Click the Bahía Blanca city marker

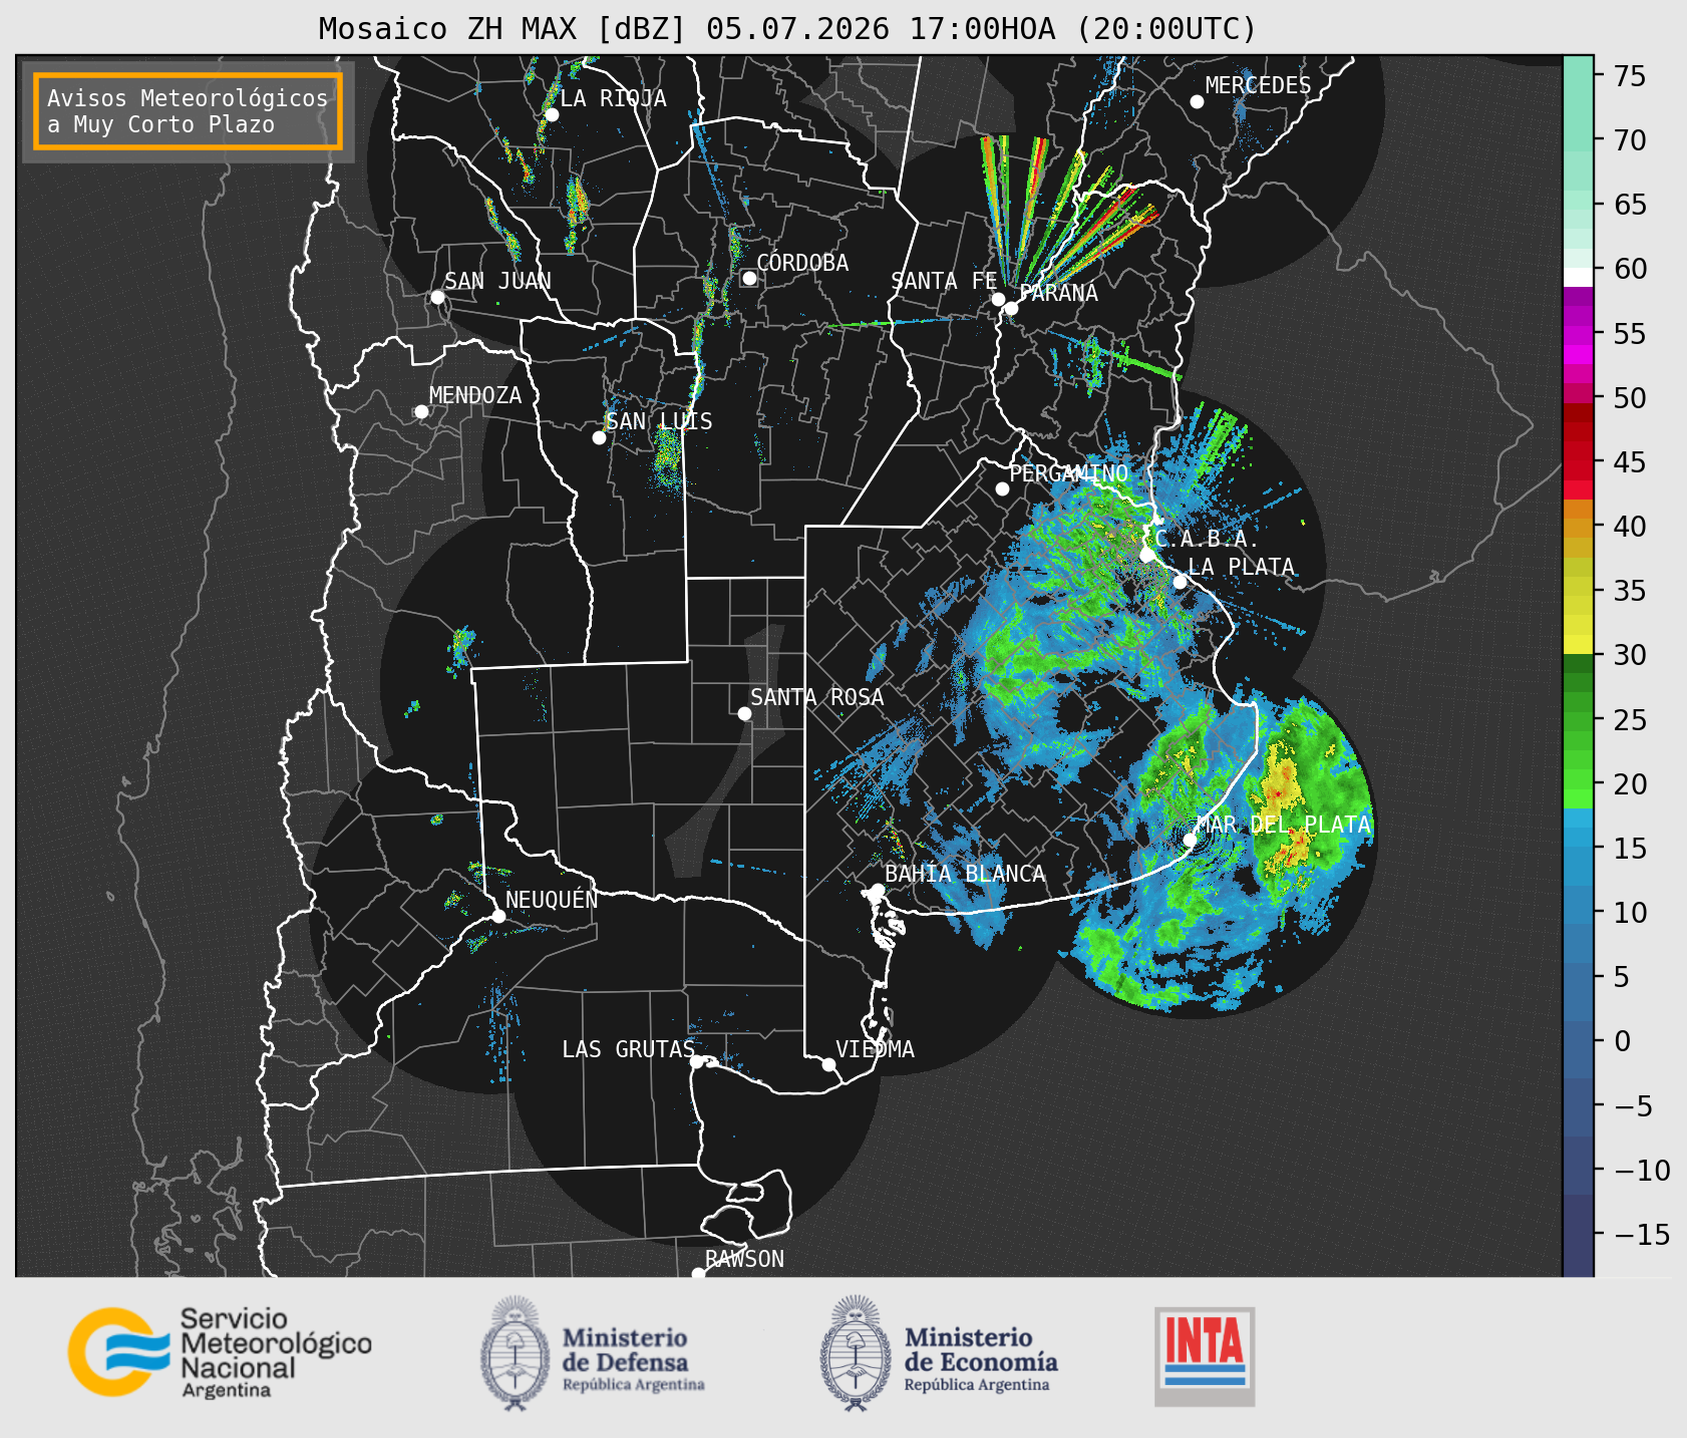[877, 890]
